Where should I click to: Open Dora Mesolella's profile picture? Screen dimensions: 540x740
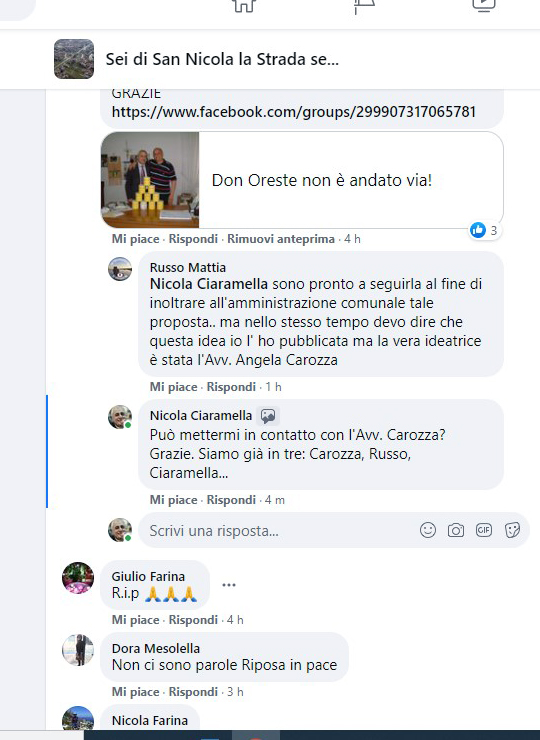78,650
